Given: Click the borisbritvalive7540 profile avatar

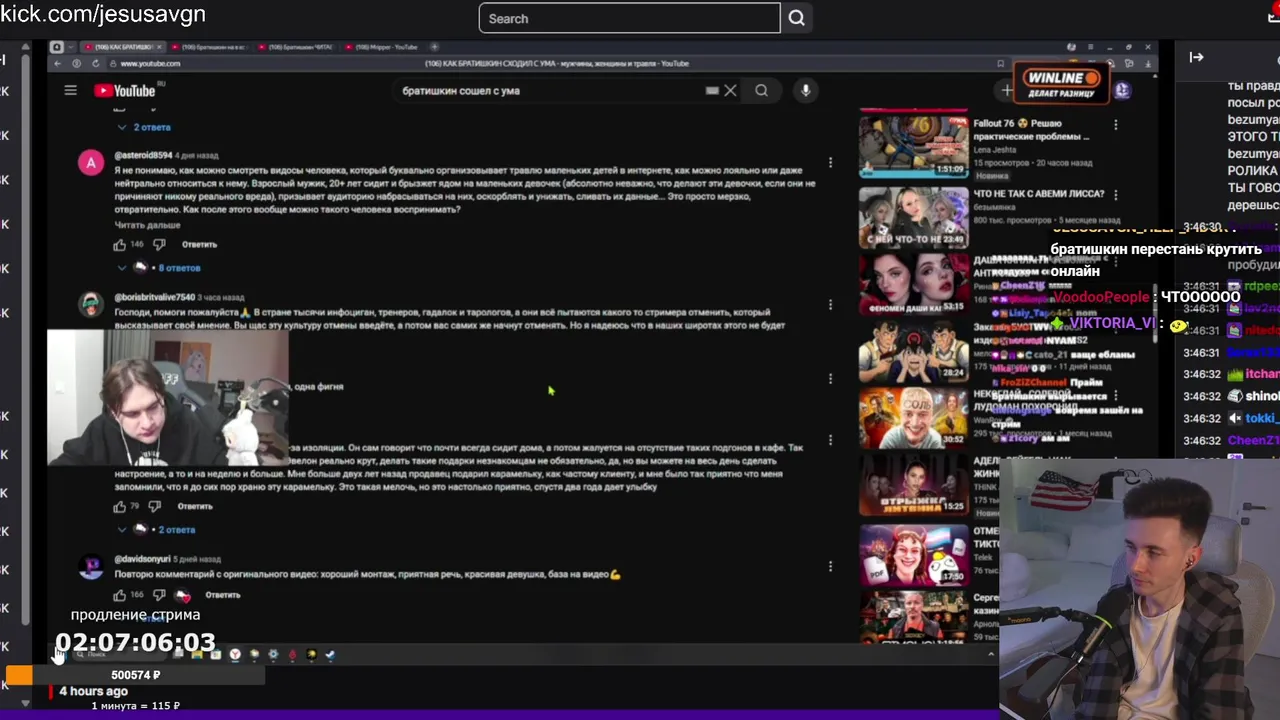Looking at the screenshot, I should coord(91,304).
